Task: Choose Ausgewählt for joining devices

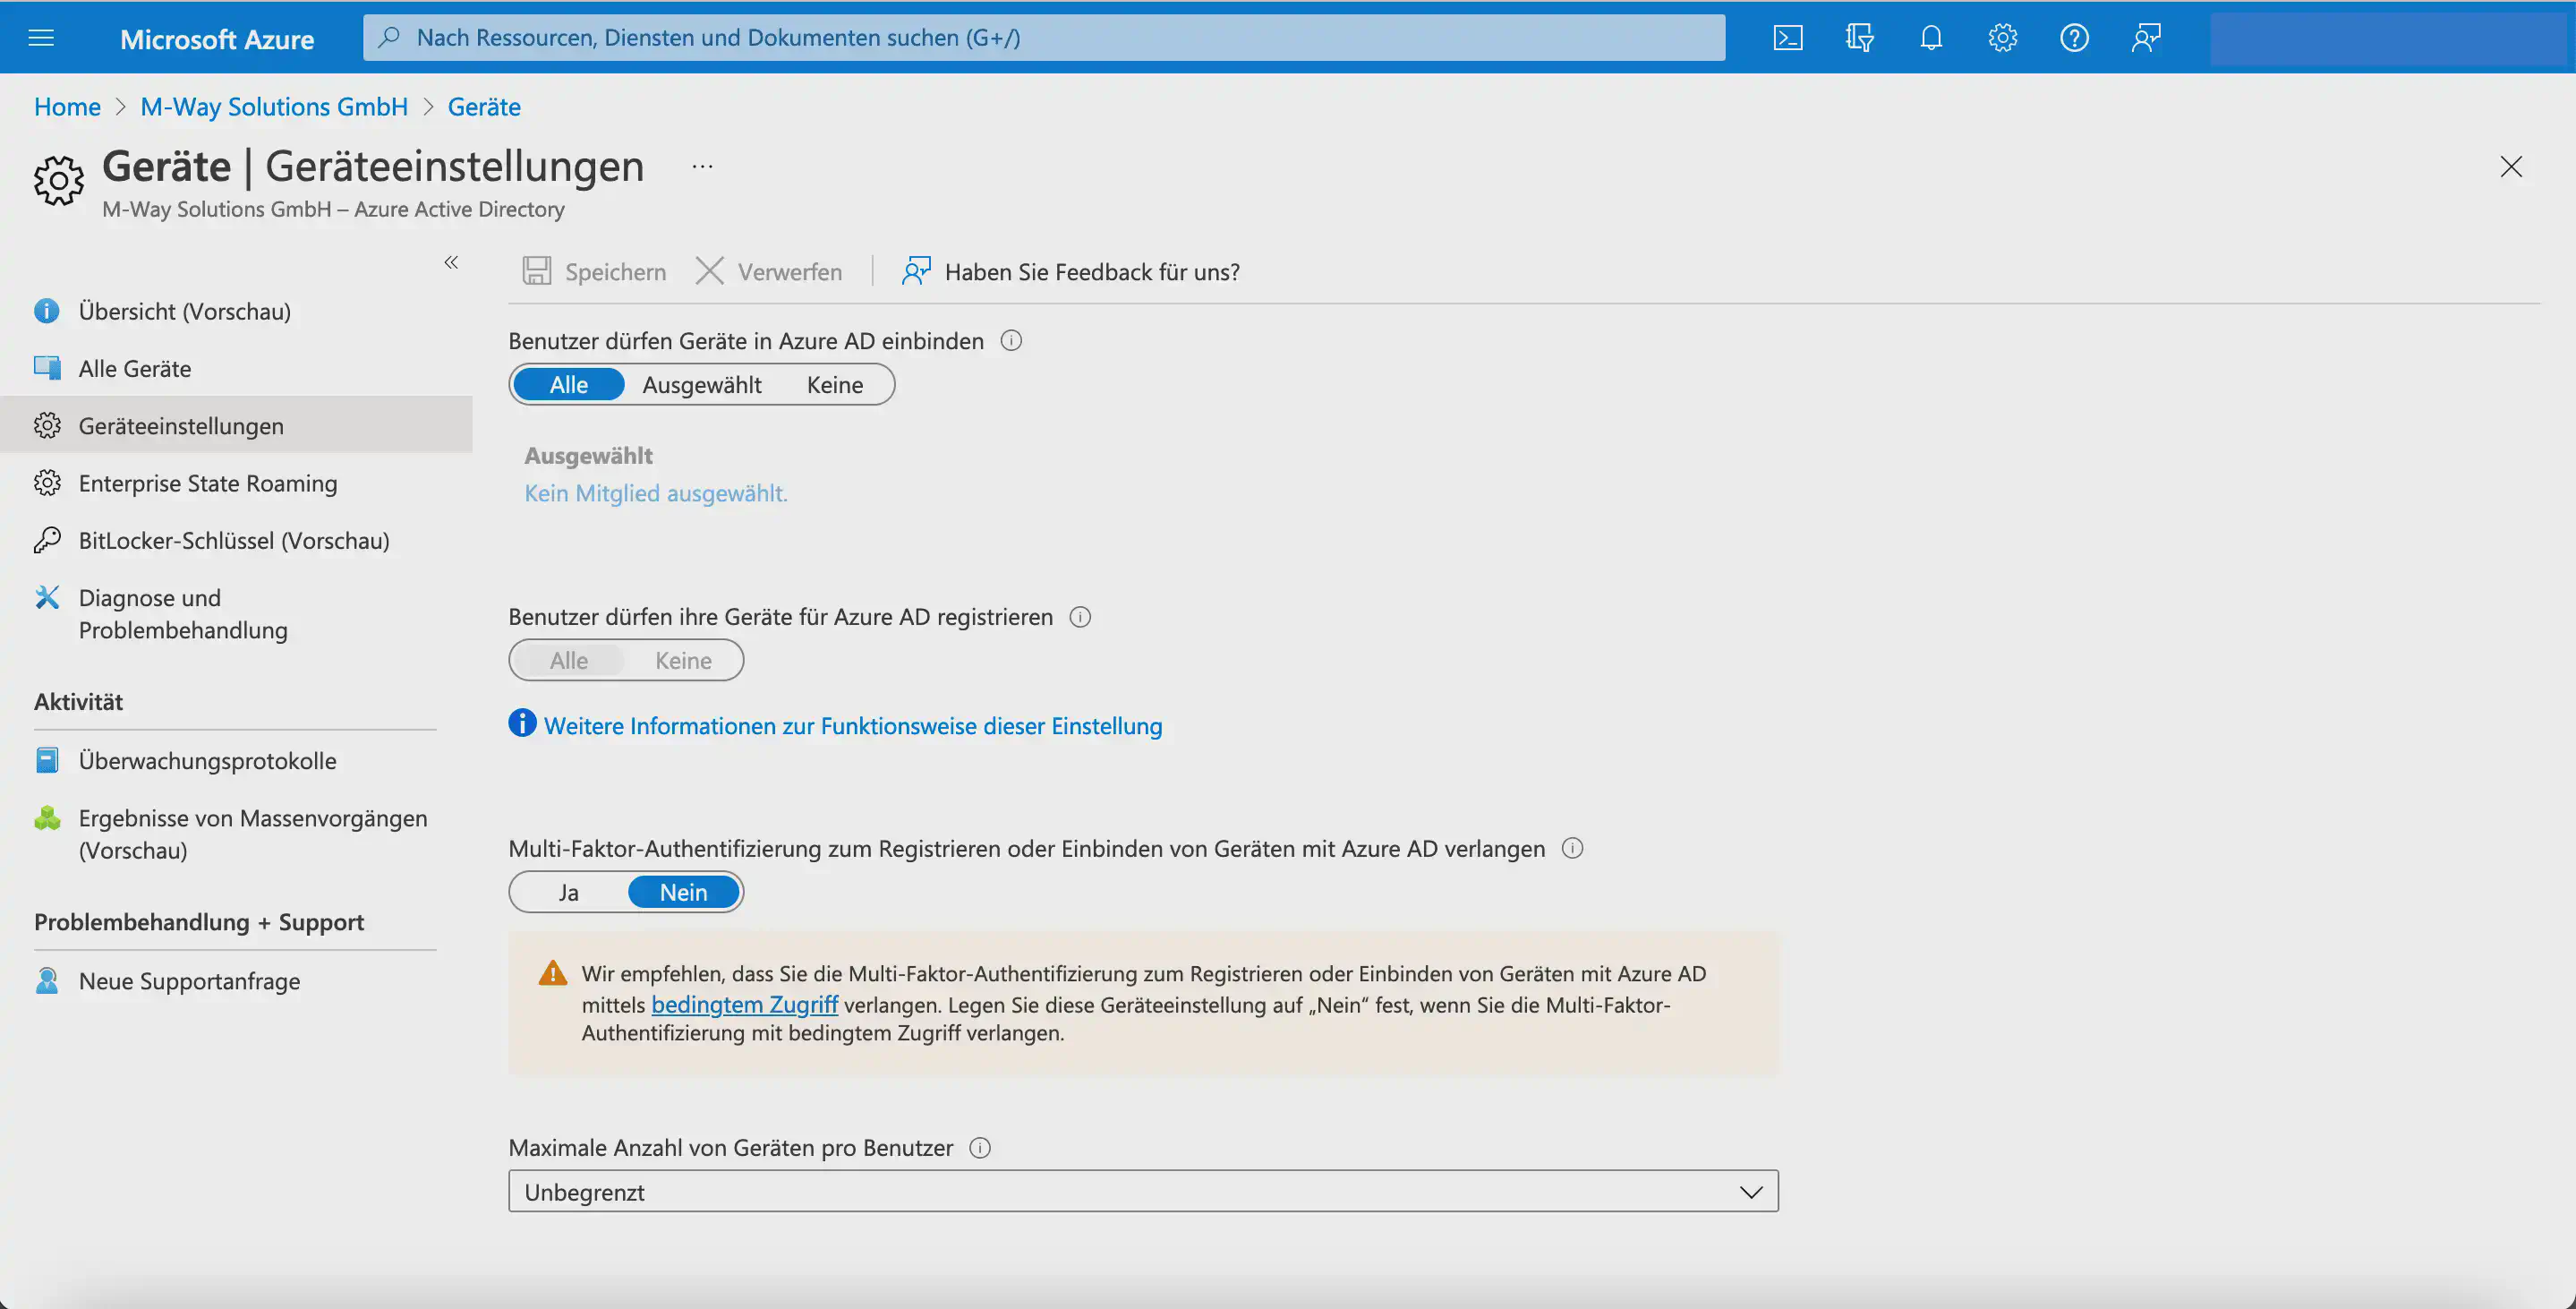Action: click(701, 385)
